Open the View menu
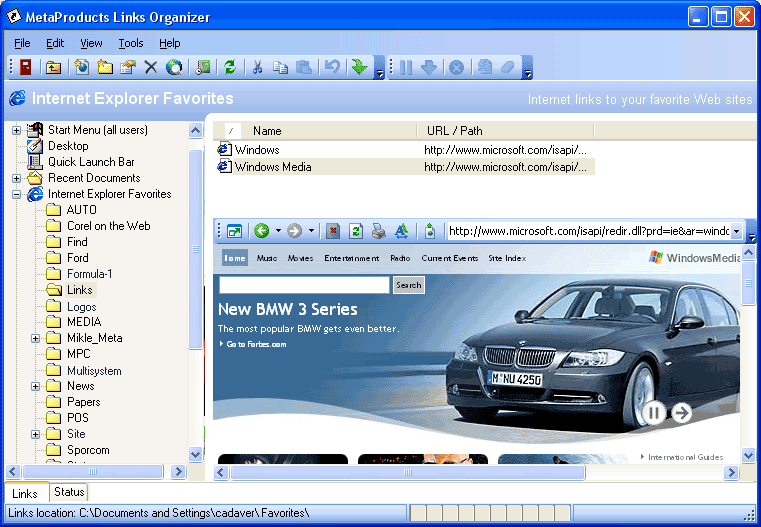 (91, 43)
